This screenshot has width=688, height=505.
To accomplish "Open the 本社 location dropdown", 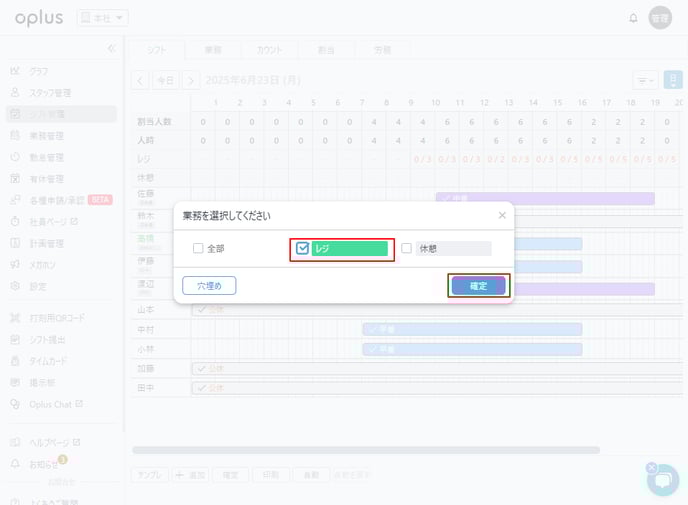I will tap(102, 18).
